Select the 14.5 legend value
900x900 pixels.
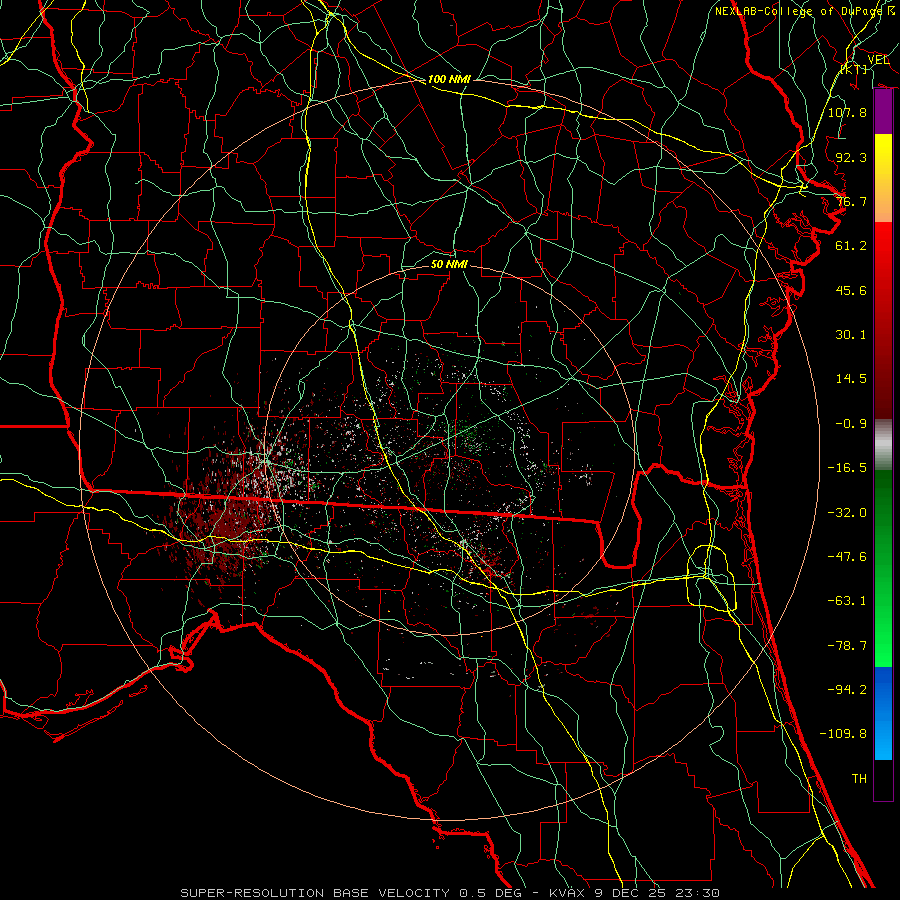pyautogui.click(x=851, y=379)
